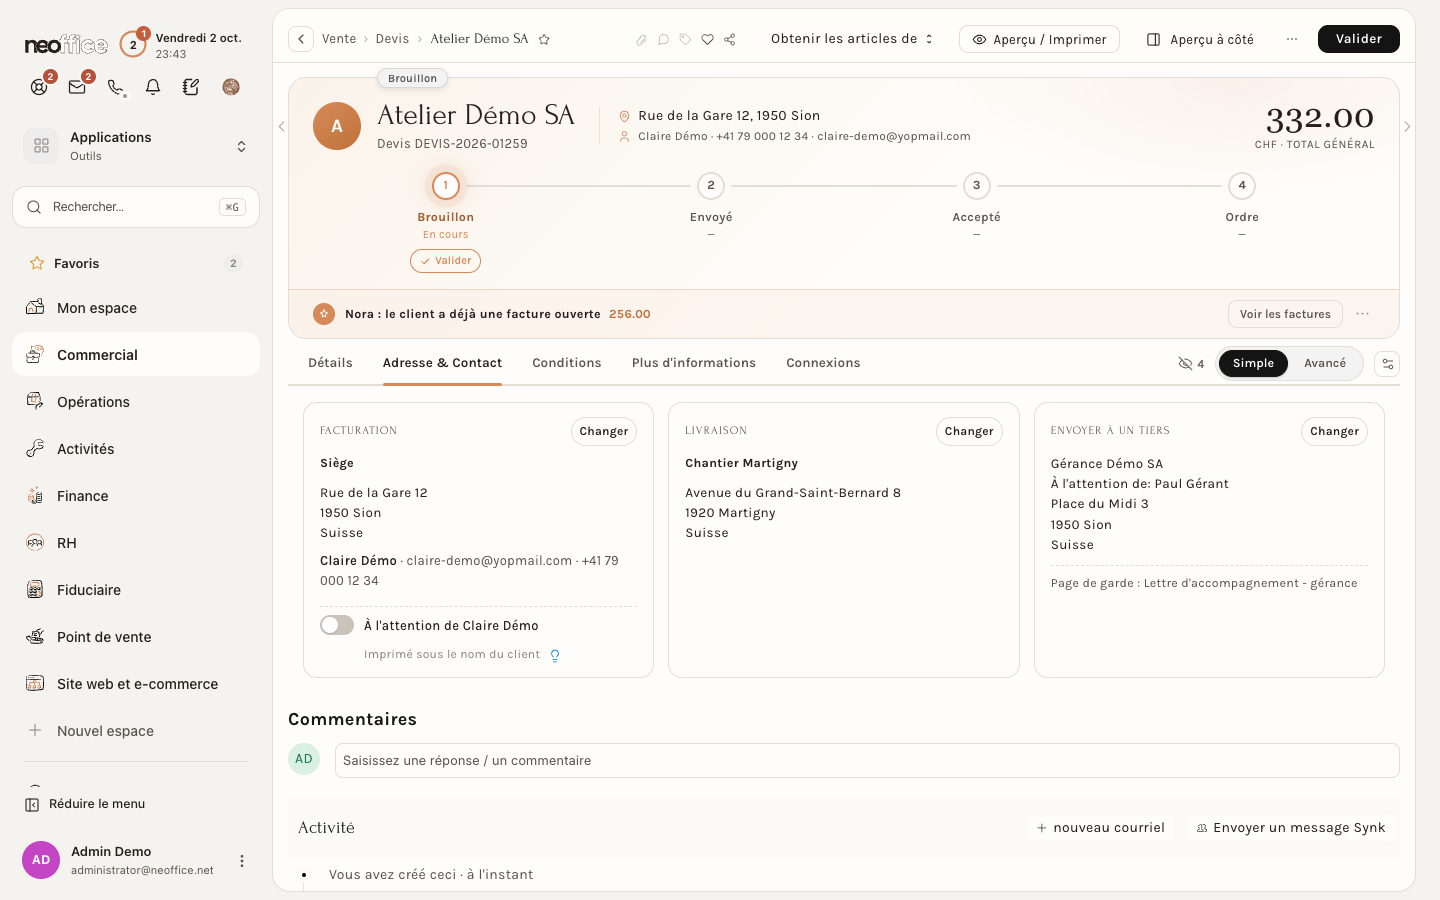Click the phone call icon
Image resolution: width=1440 pixels, height=900 pixels.
pyautogui.click(x=115, y=87)
